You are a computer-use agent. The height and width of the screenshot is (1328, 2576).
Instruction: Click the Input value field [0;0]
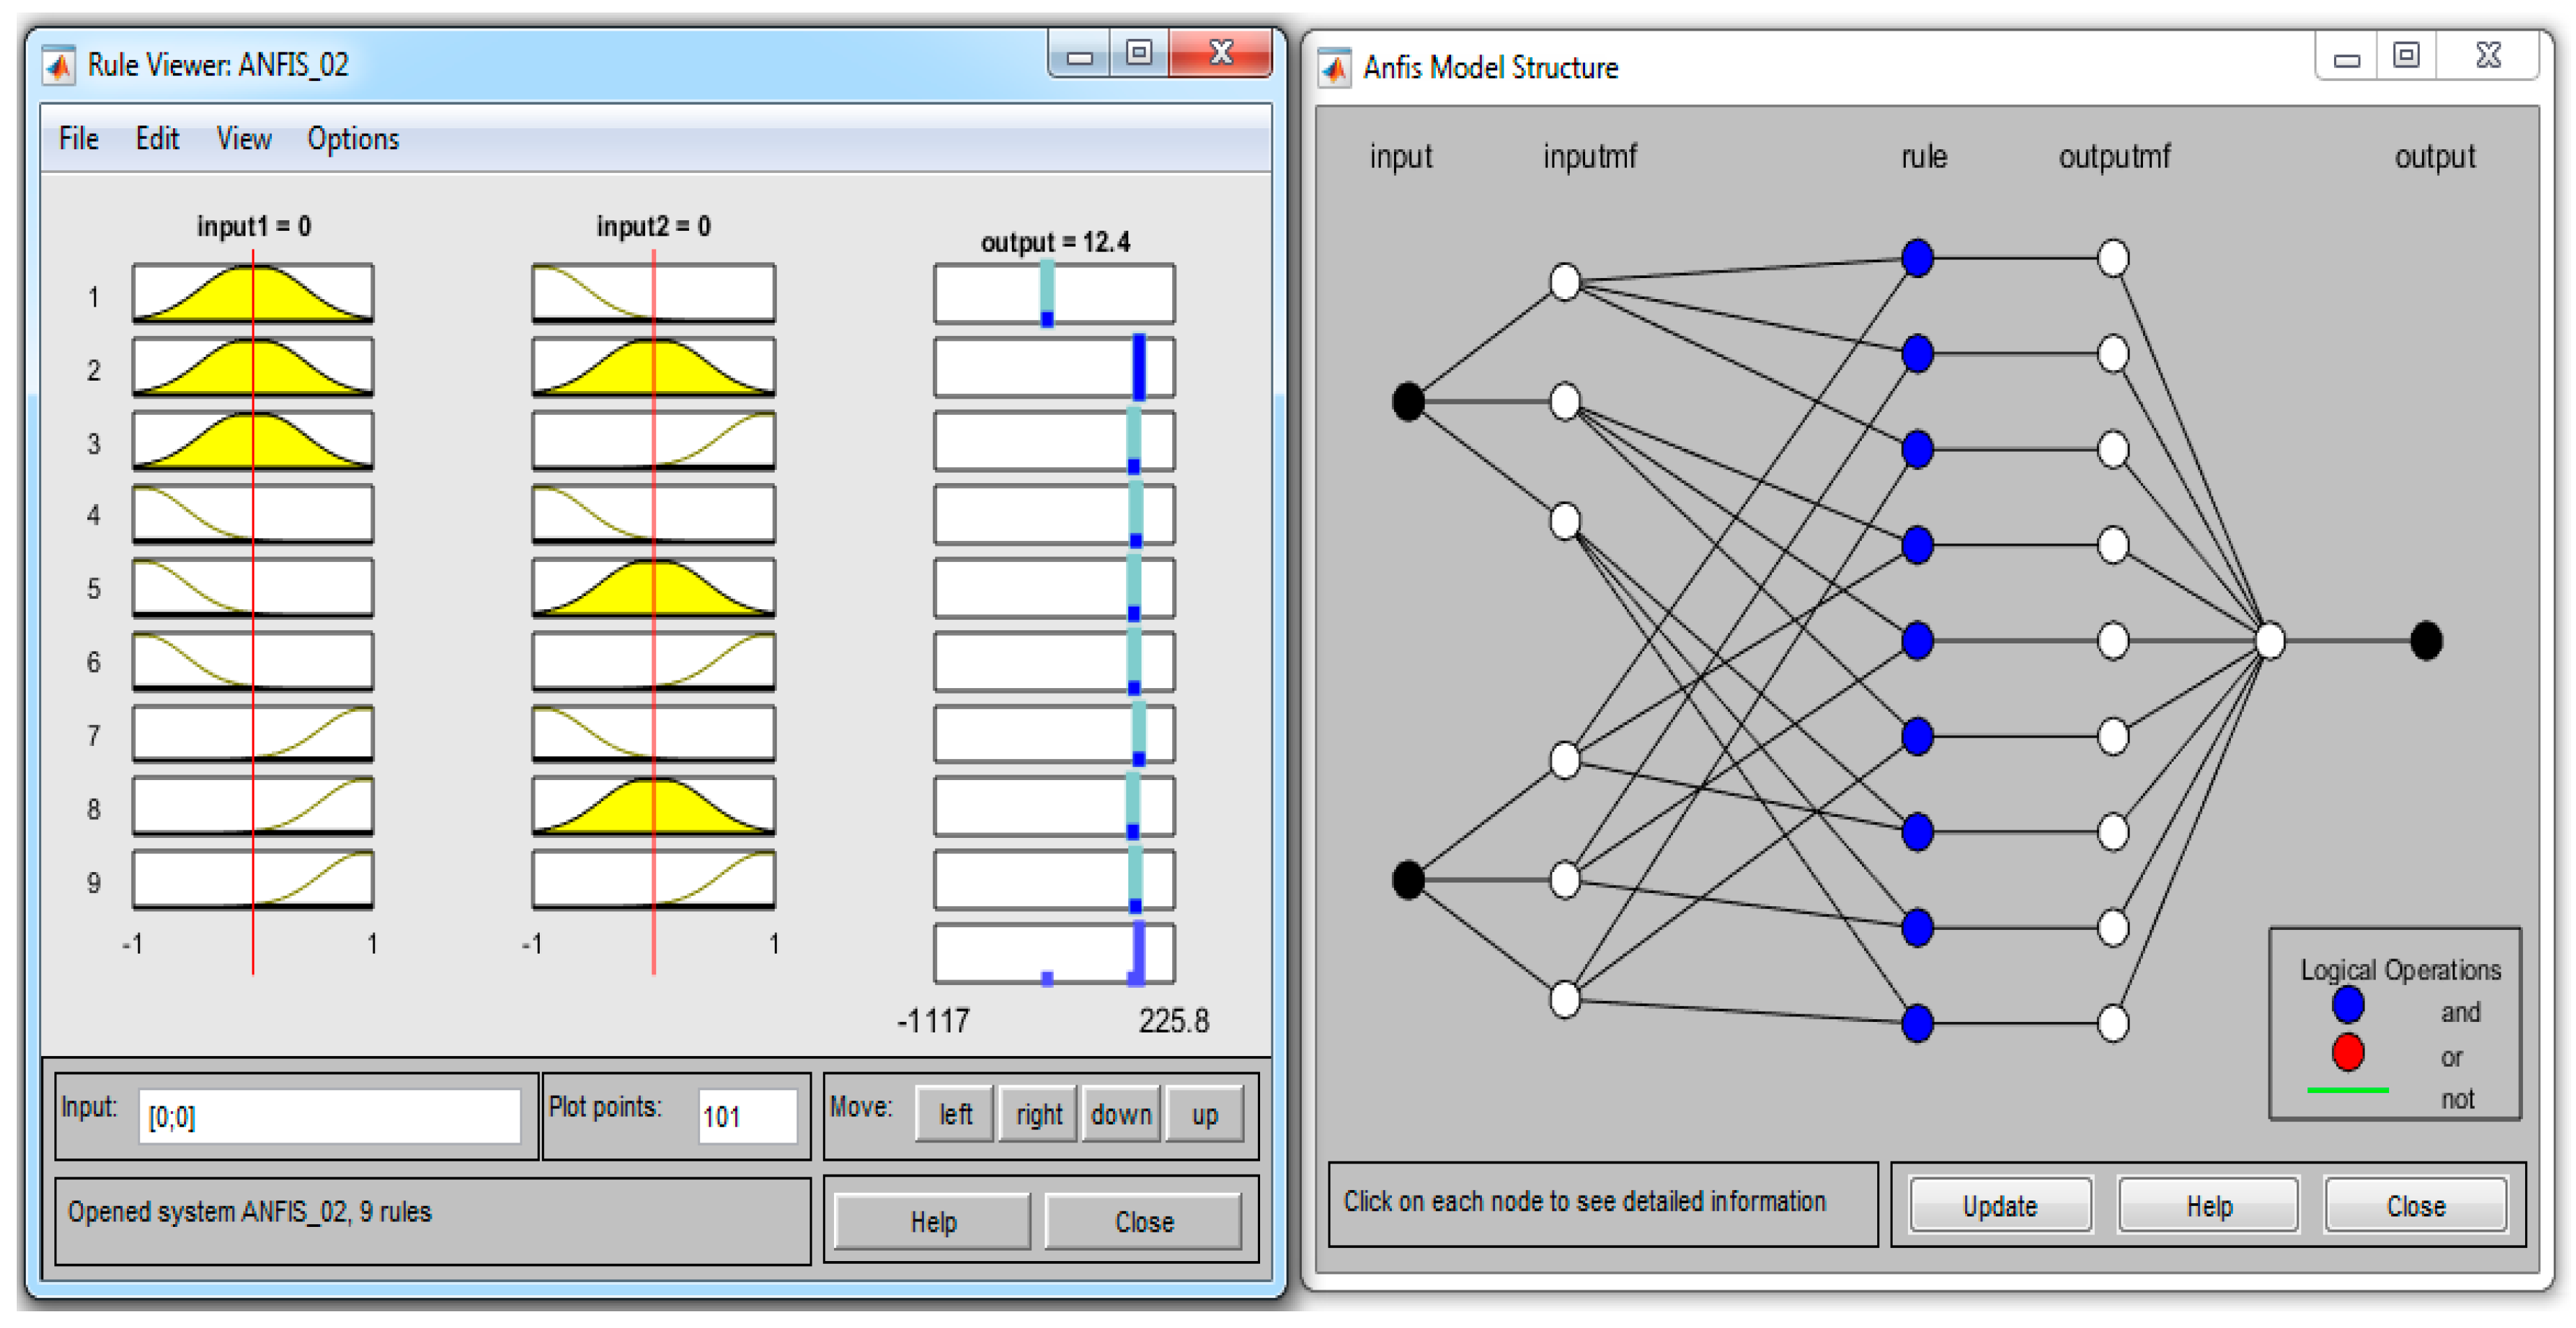click(329, 1116)
